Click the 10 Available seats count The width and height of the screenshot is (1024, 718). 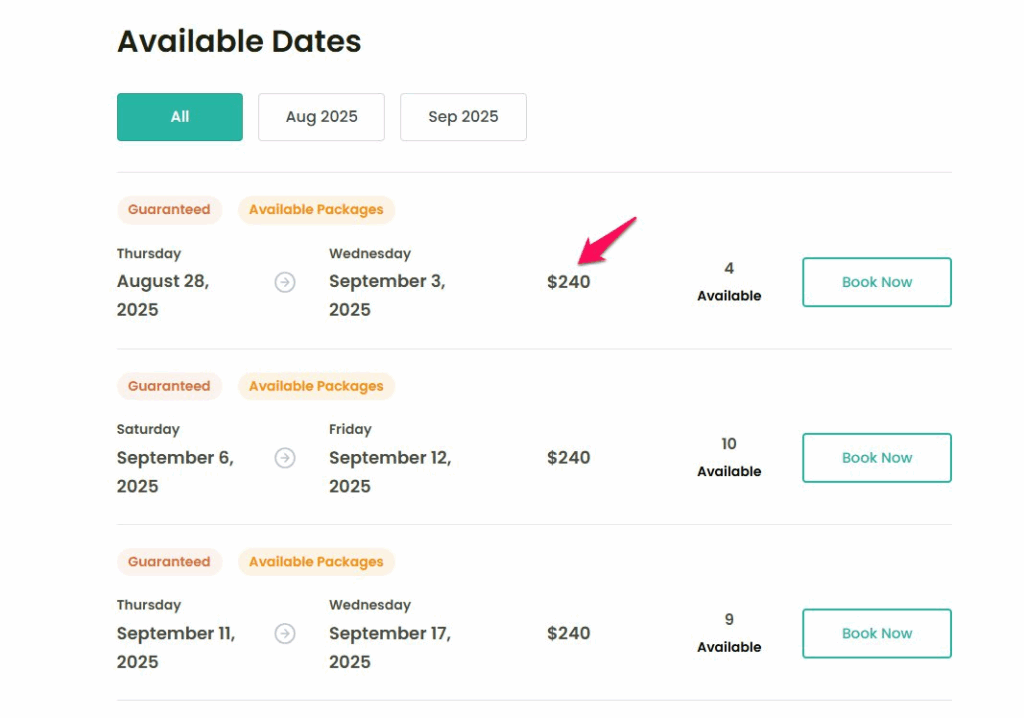click(729, 457)
